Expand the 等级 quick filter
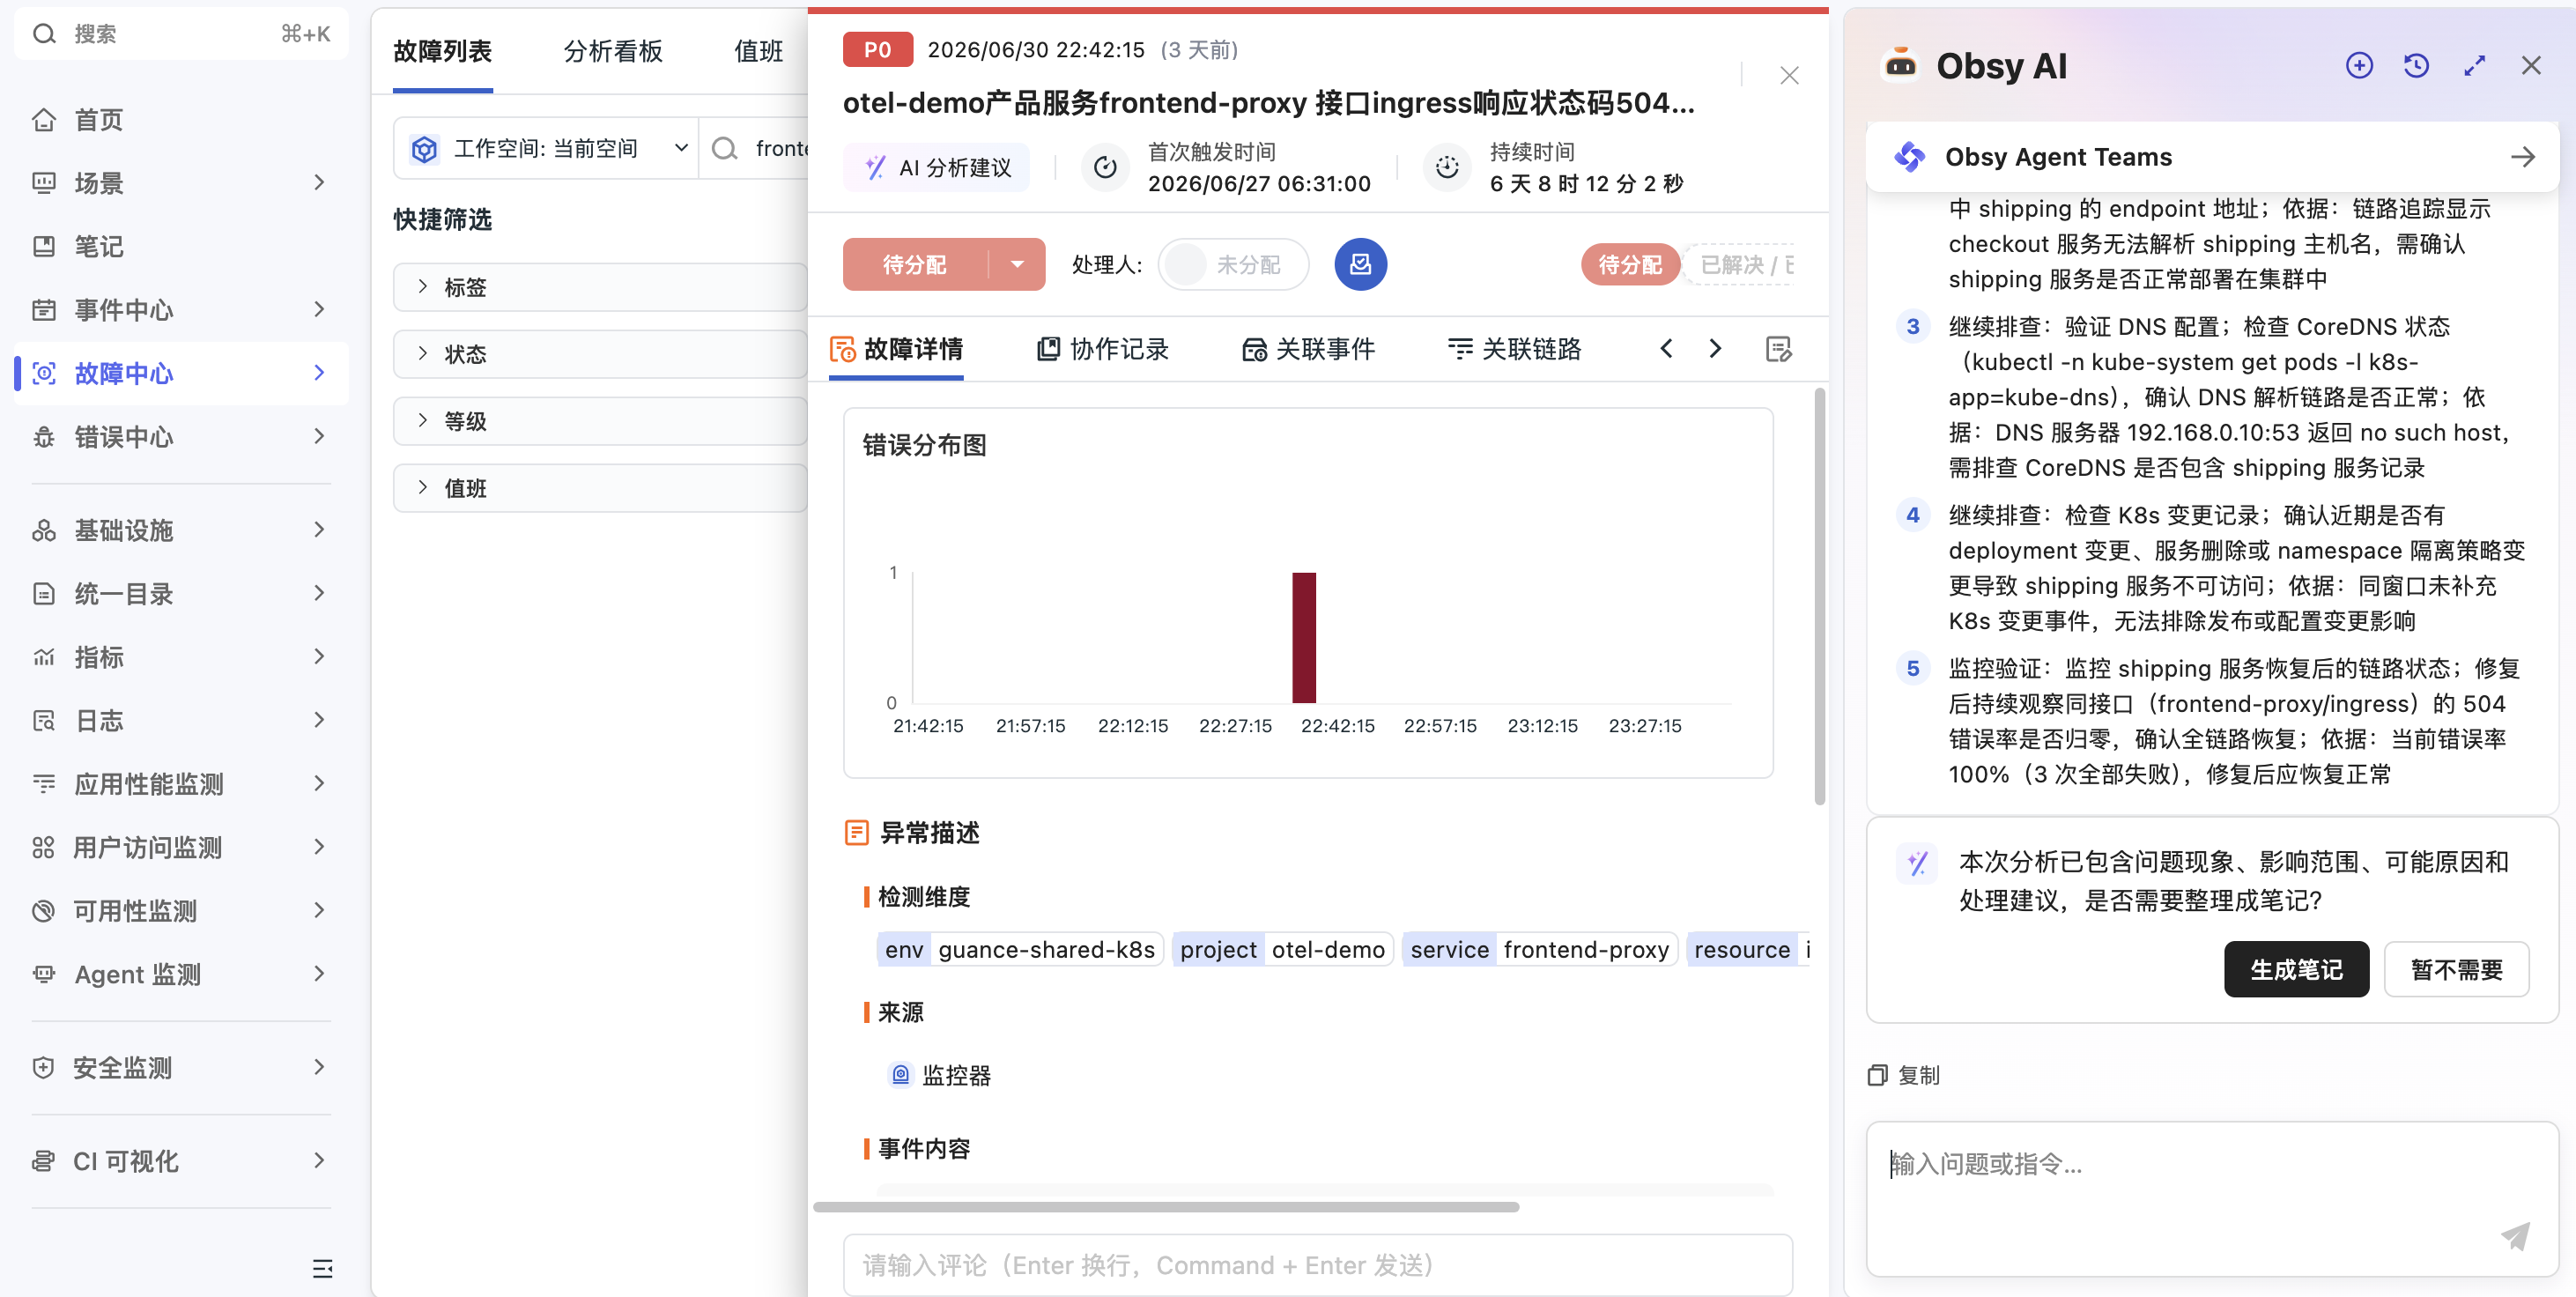 click(600, 421)
